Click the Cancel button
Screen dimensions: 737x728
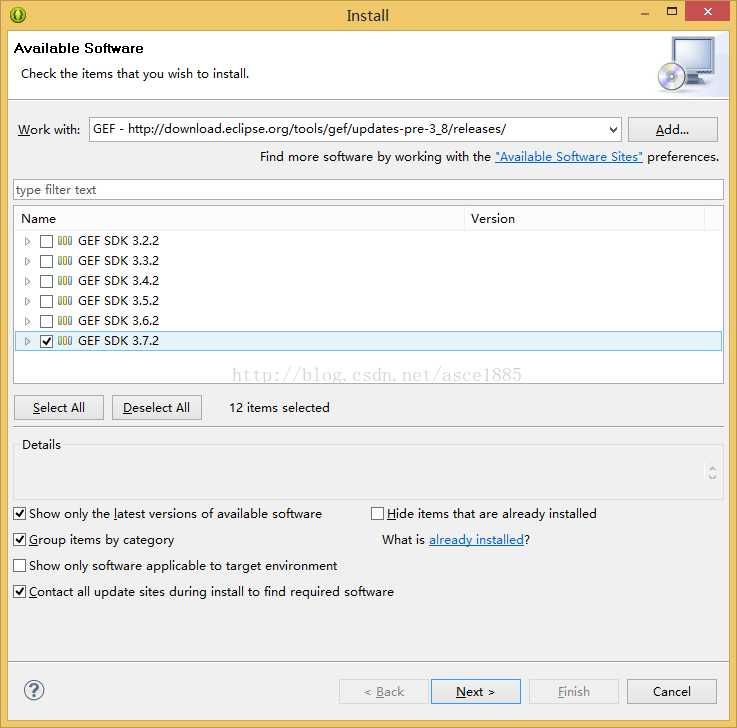[672, 691]
